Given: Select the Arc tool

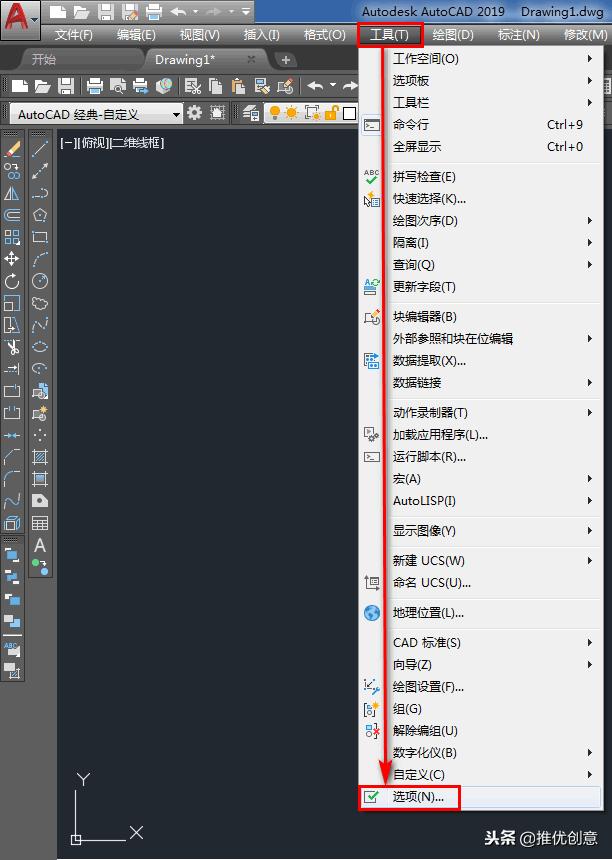Looking at the screenshot, I should click(40, 259).
